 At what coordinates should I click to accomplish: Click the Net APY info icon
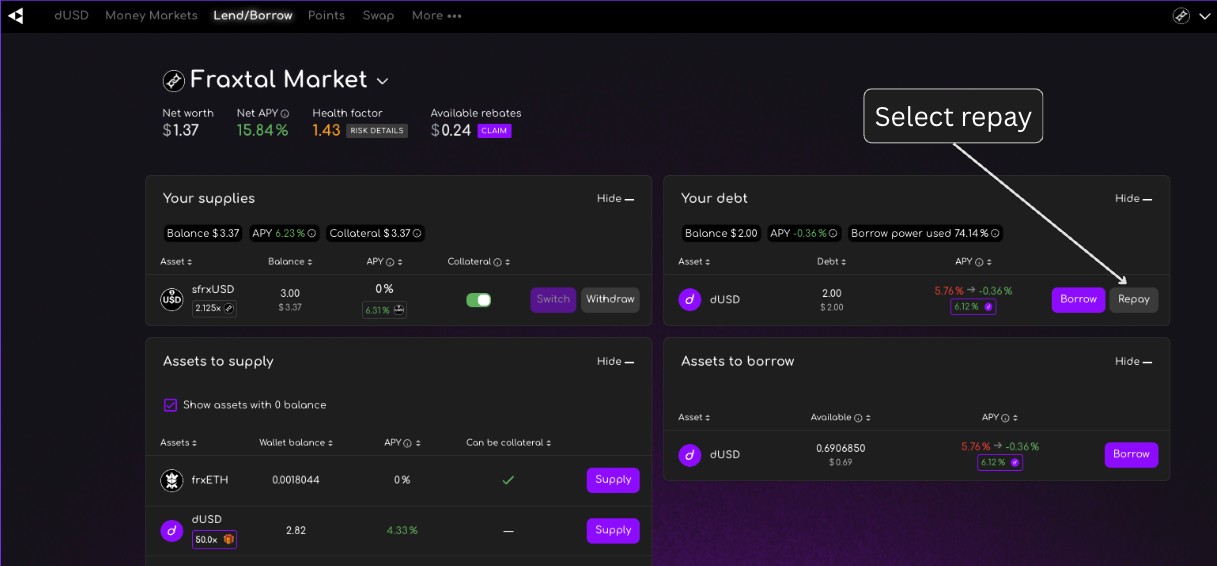click(285, 114)
